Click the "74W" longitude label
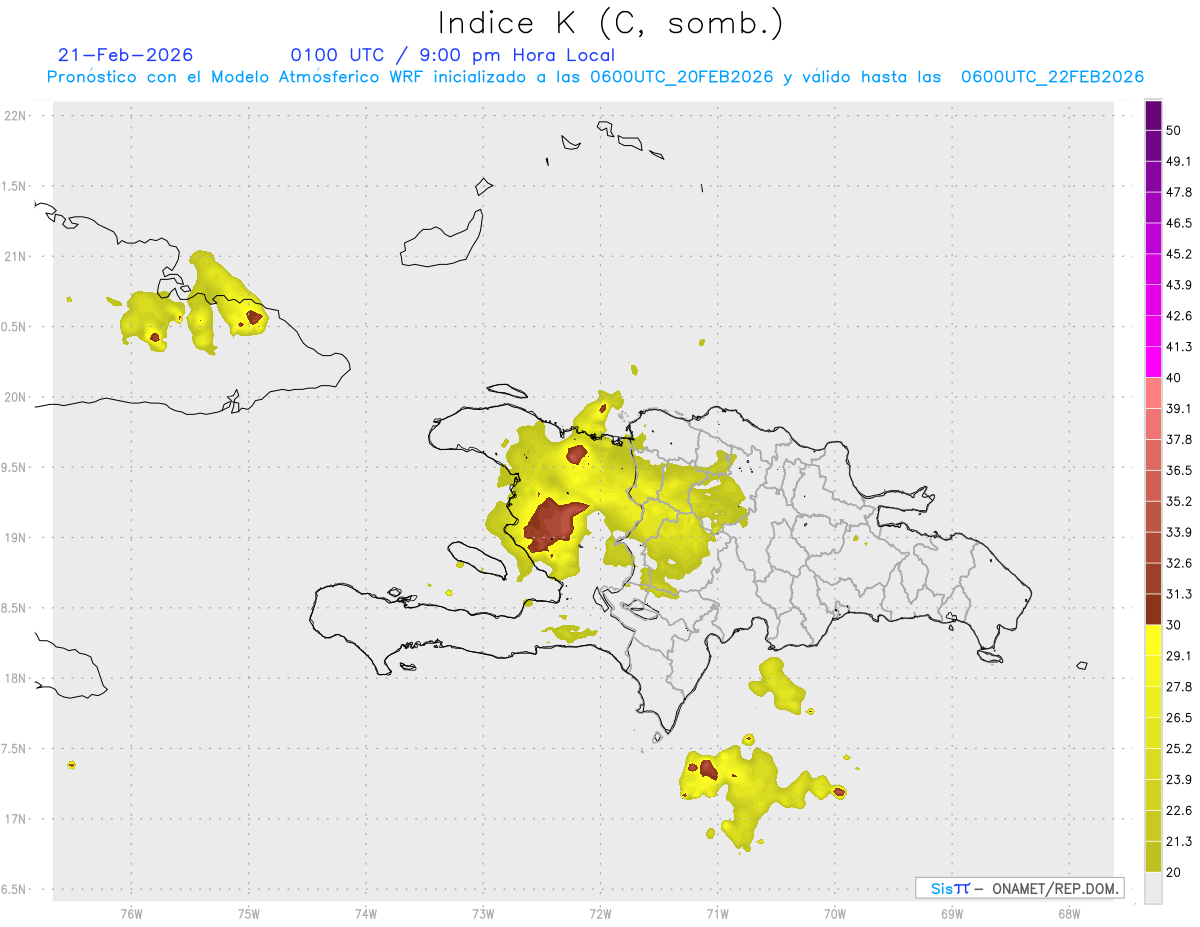Screen dimensions: 1200x927 (366, 914)
